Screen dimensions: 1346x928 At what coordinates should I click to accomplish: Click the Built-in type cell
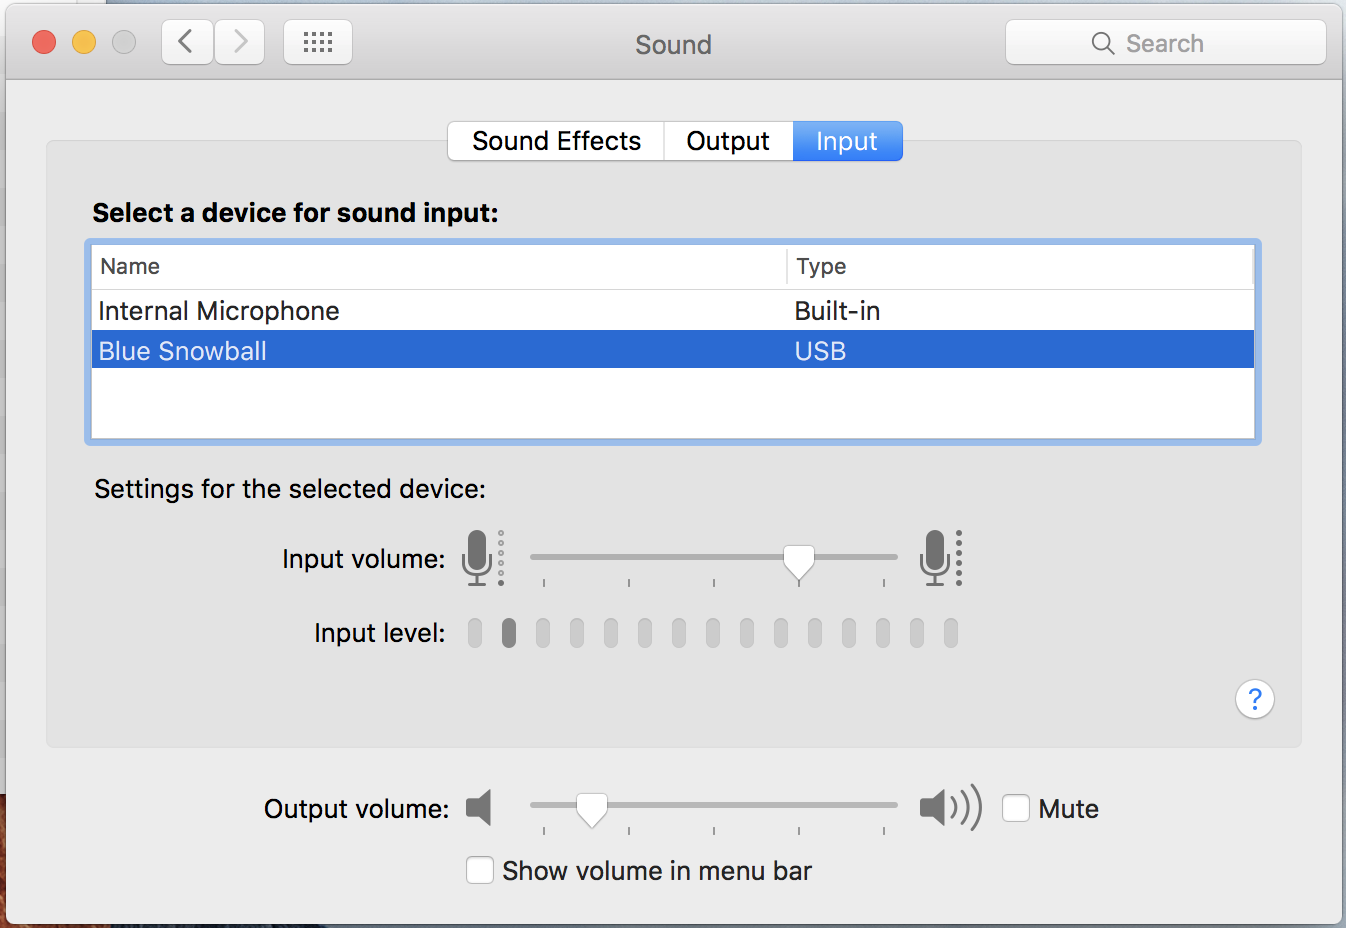pyautogui.click(x=837, y=311)
